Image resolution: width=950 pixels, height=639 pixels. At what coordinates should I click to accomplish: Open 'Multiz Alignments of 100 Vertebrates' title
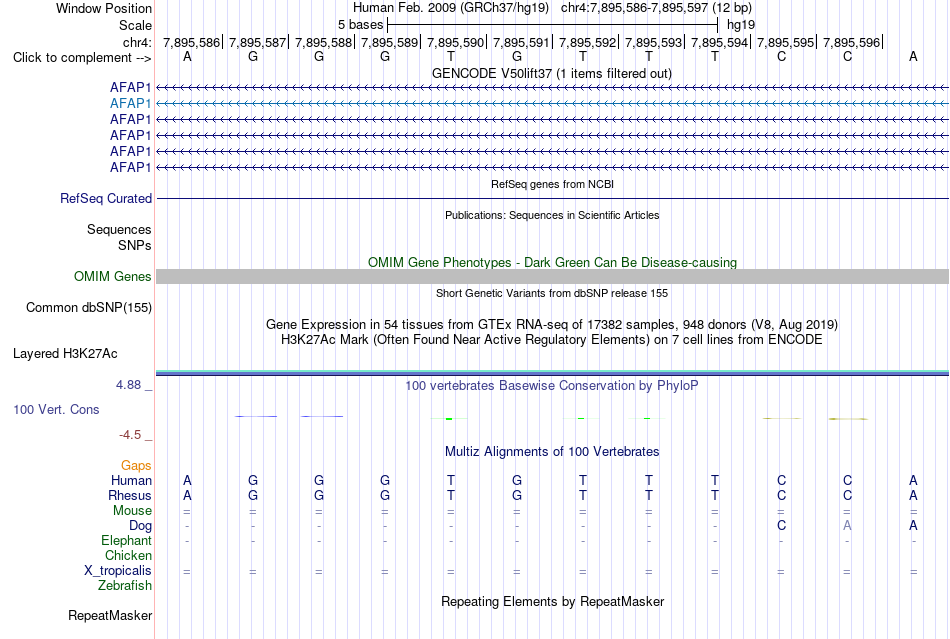pos(552,452)
